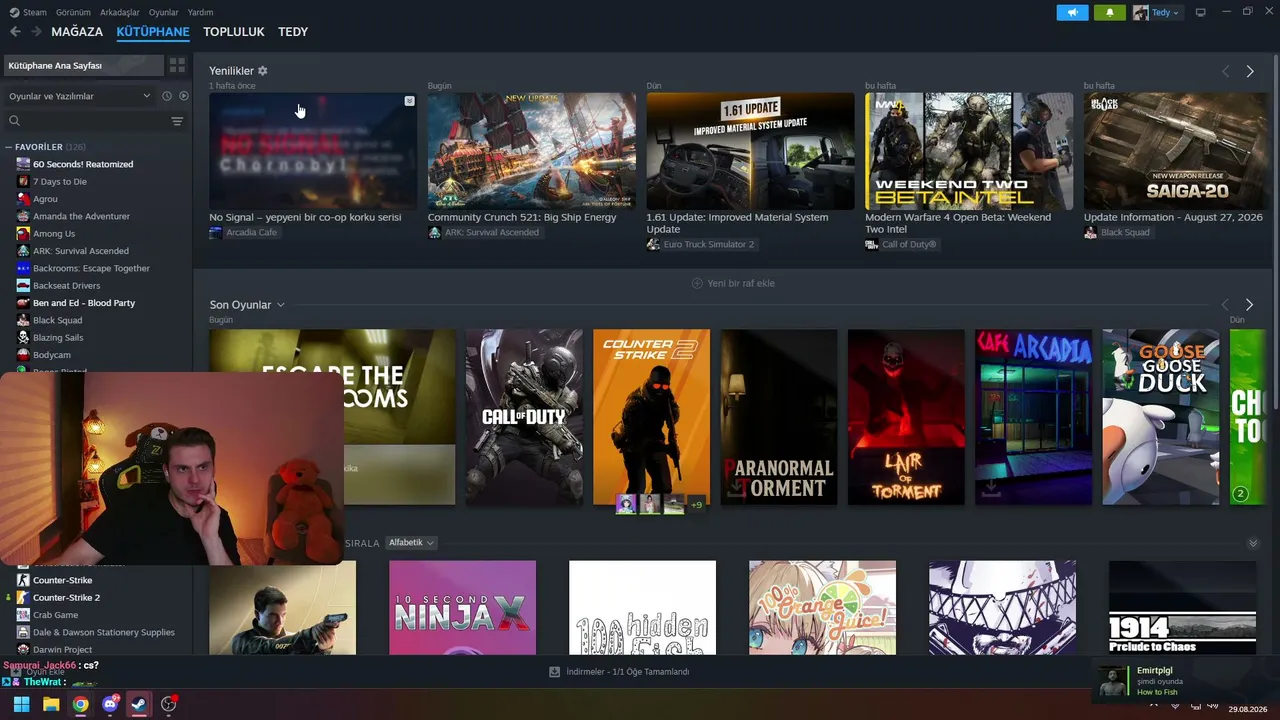Show ready-to-play games only icon
Screen dimensions: 1280x720
[183, 96]
